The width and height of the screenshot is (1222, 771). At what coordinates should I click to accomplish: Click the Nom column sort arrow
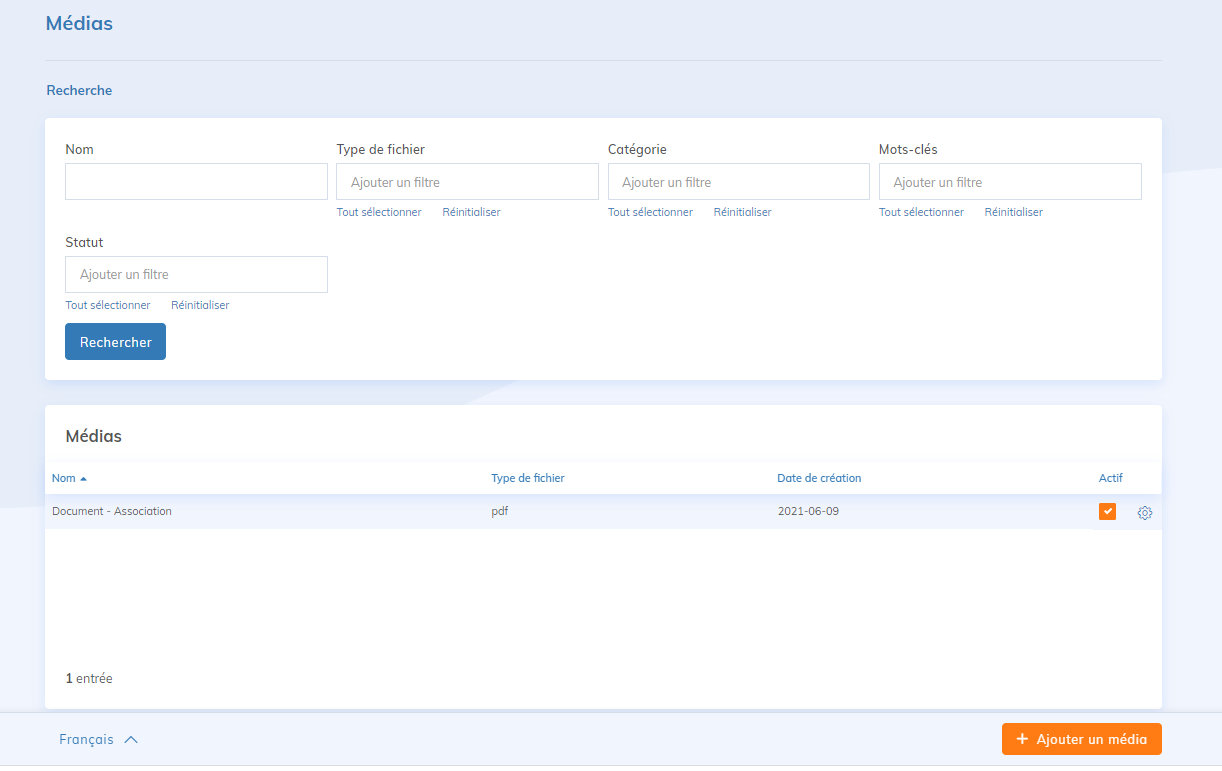point(84,479)
